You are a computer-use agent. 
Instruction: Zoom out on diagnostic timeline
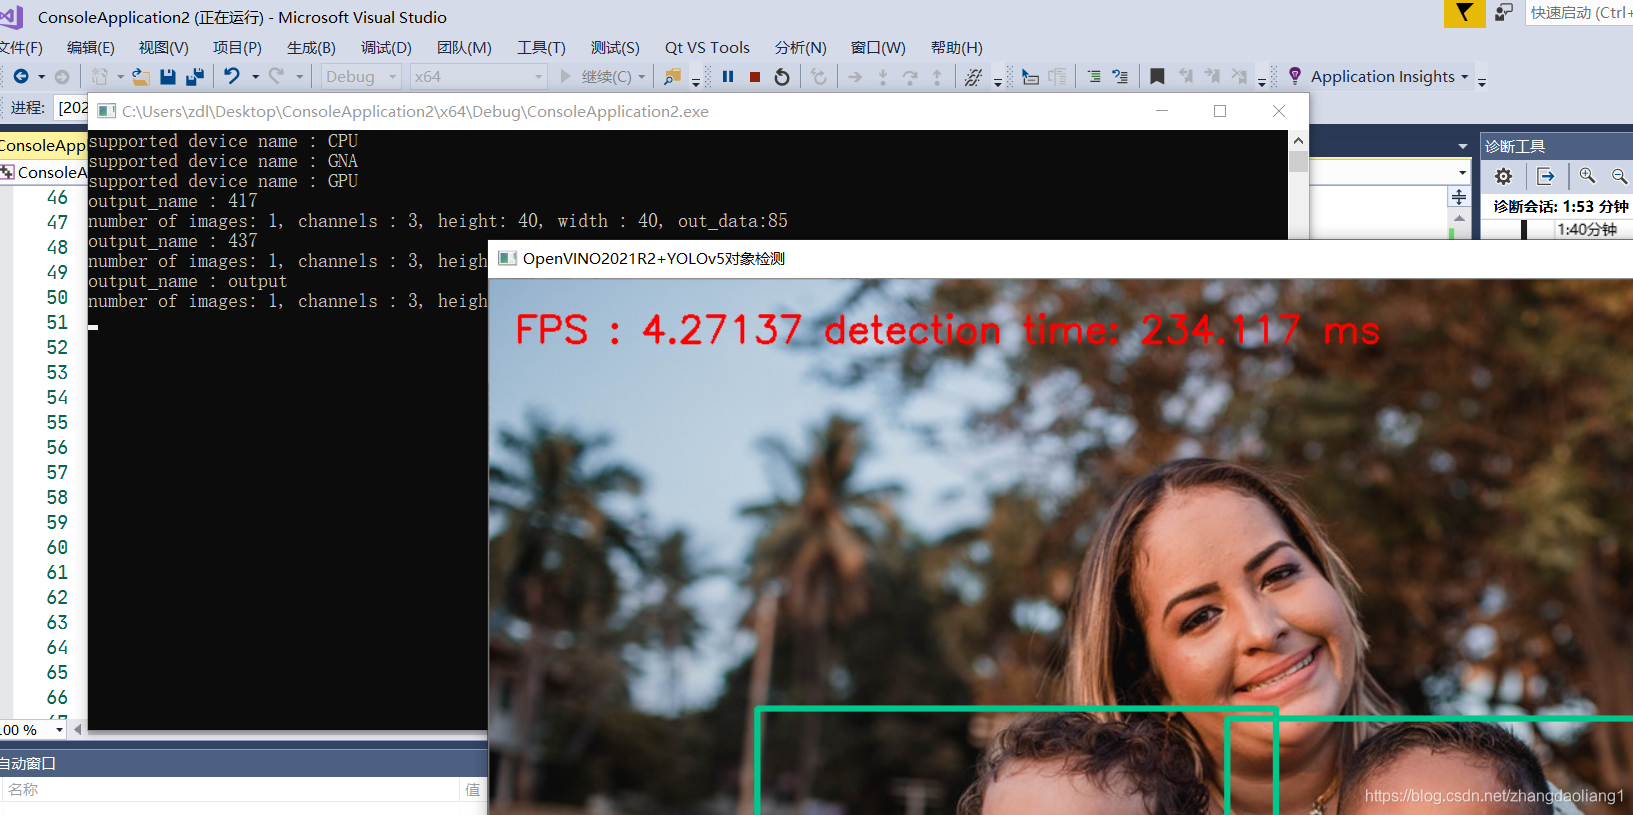1619,176
